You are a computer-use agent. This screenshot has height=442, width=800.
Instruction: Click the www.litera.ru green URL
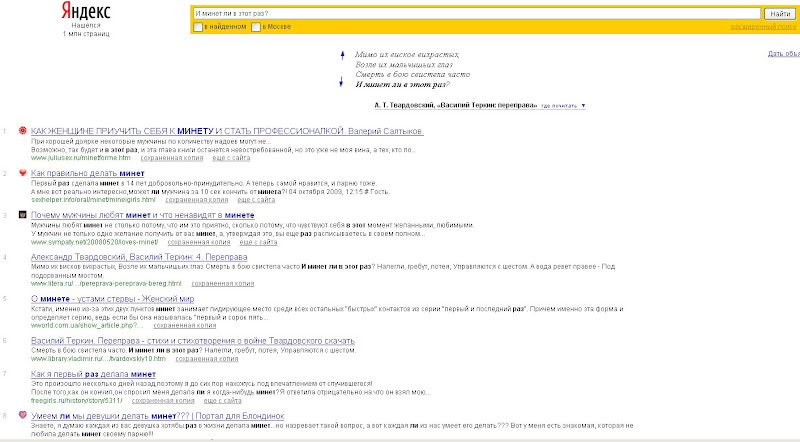[x=106, y=283]
